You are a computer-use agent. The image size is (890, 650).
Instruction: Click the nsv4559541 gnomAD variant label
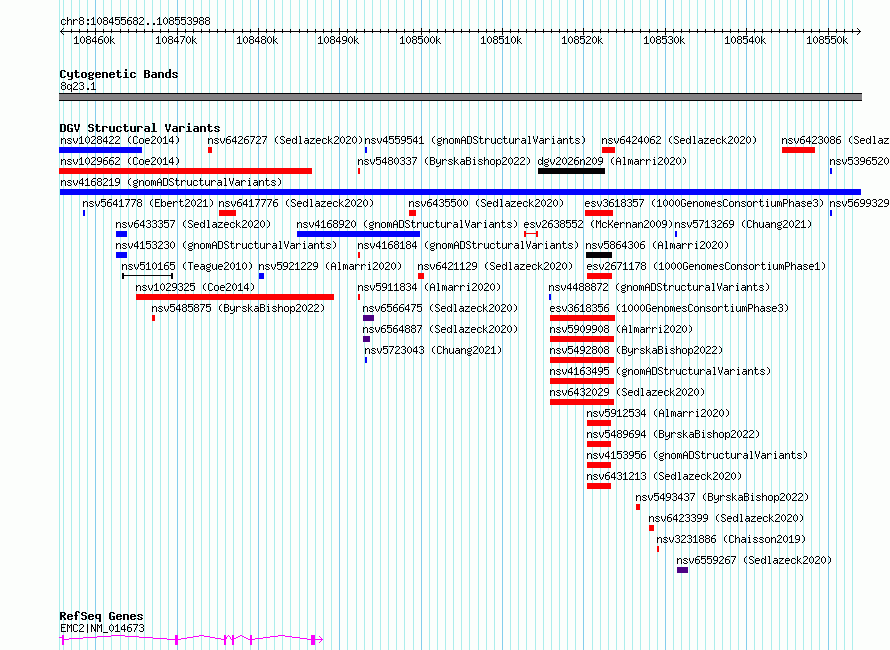475,140
